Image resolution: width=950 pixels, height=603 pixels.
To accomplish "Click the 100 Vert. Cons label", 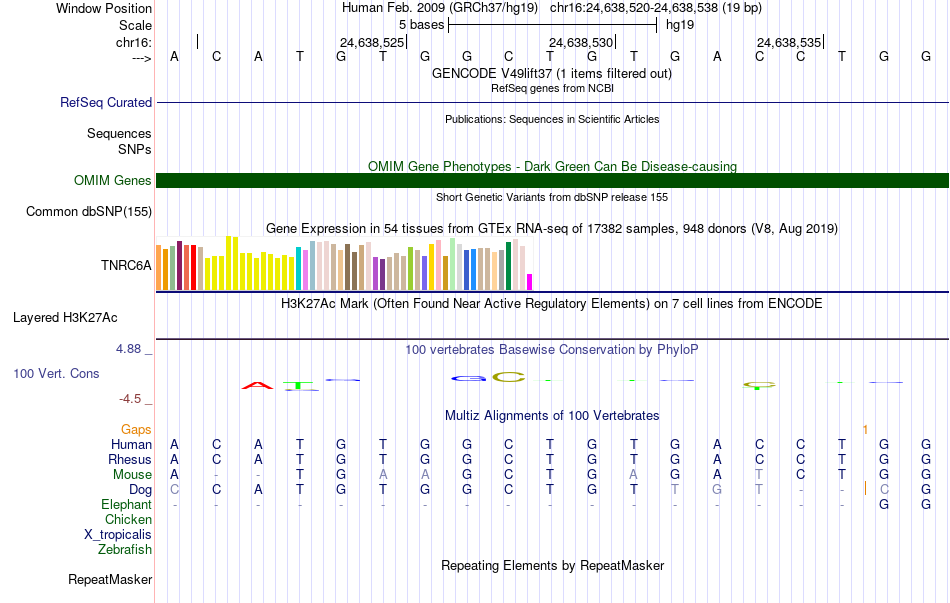I will (56, 373).
